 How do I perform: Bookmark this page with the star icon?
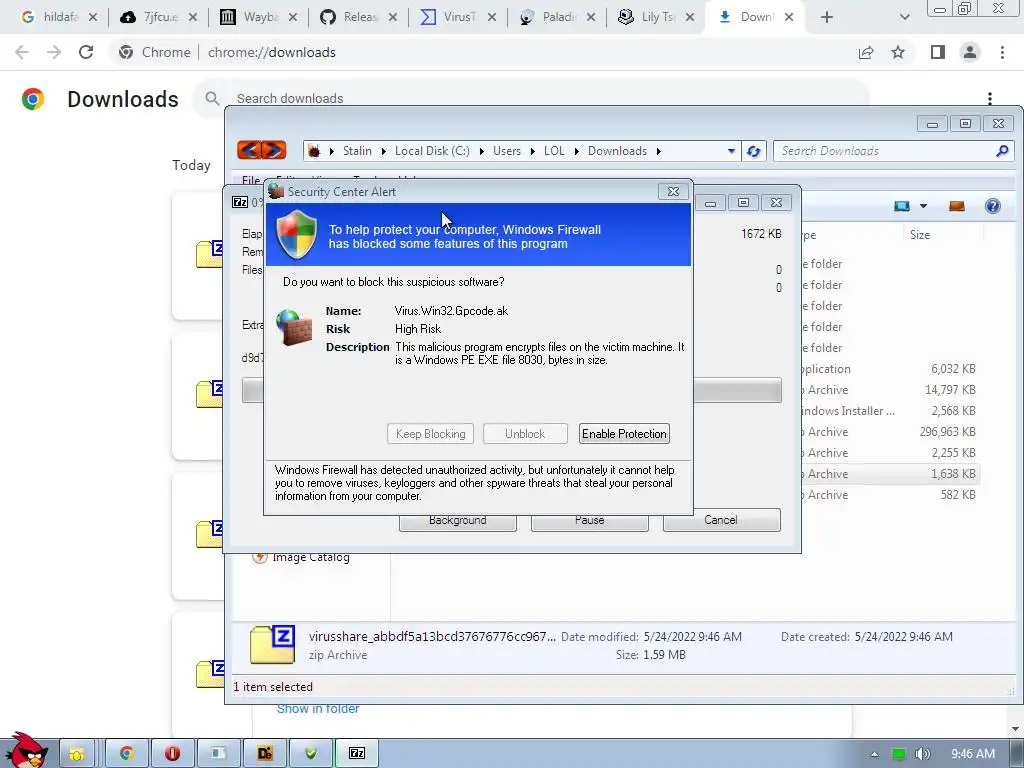(x=898, y=52)
